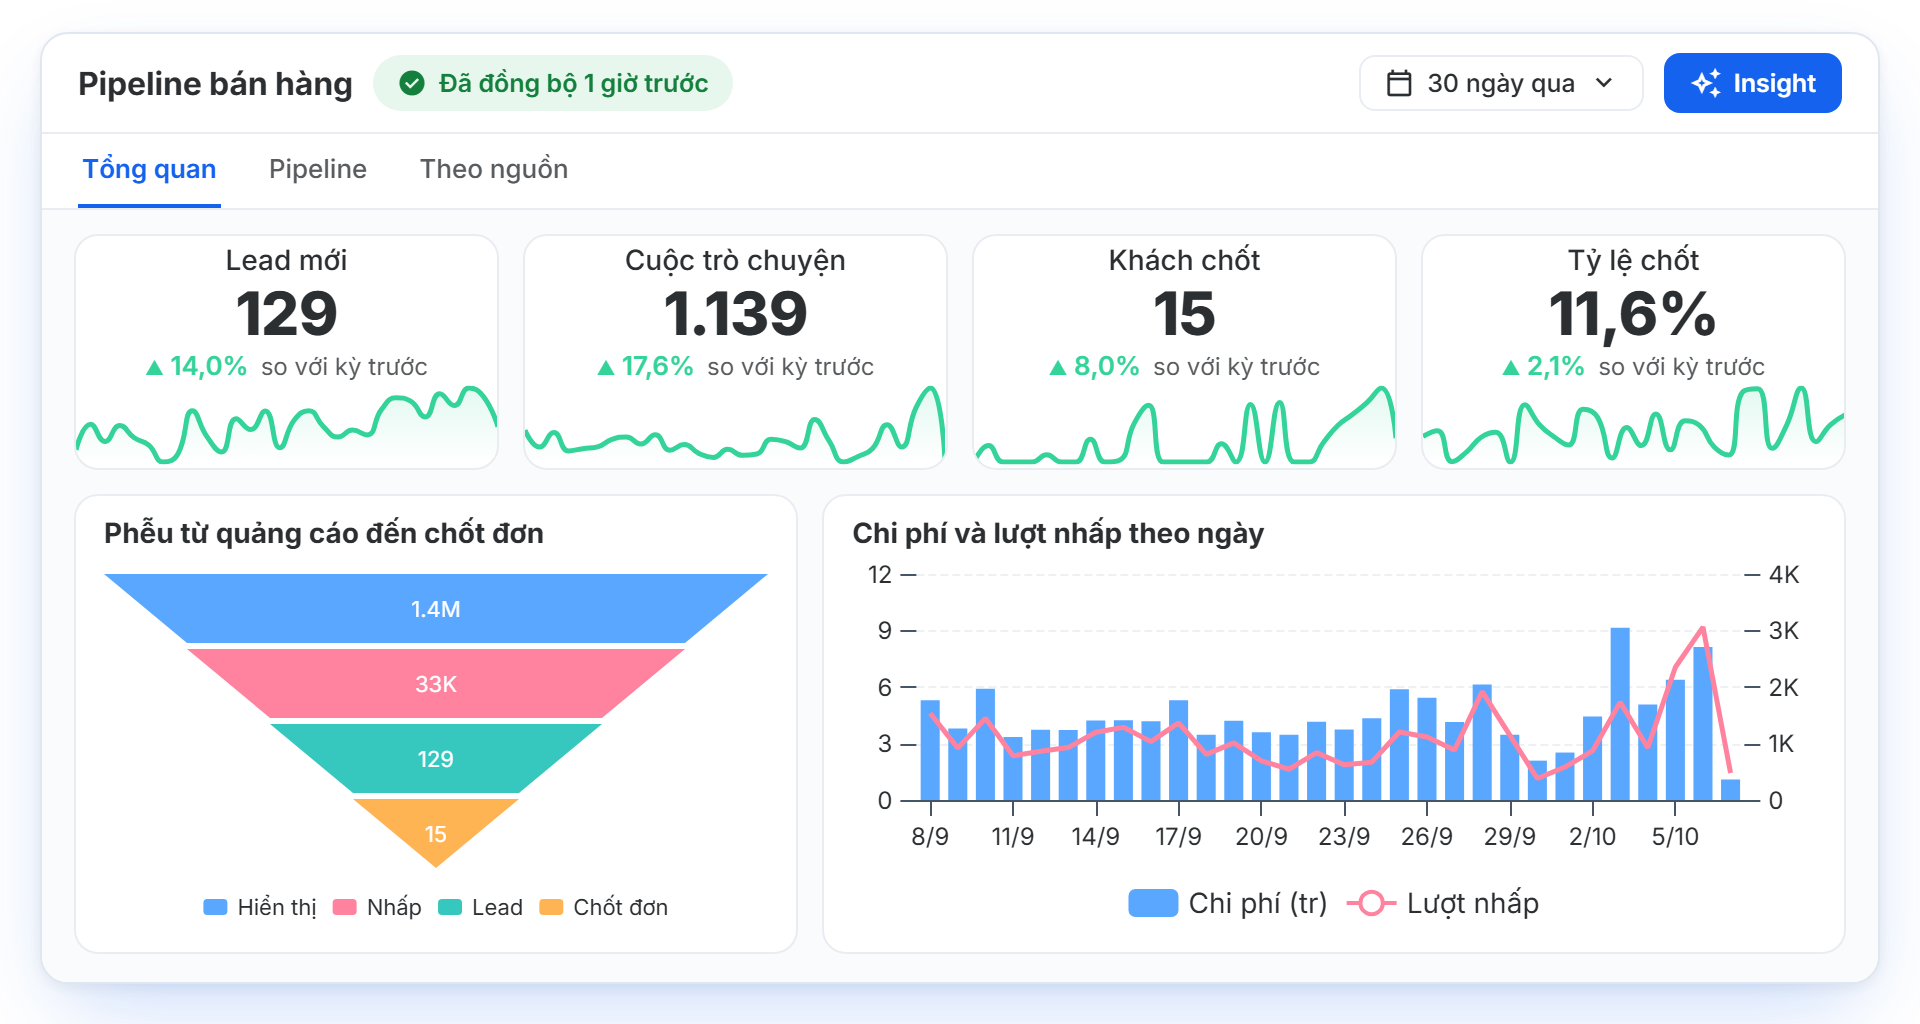Click the Lead mới sparkline chart

tap(287, 425)
